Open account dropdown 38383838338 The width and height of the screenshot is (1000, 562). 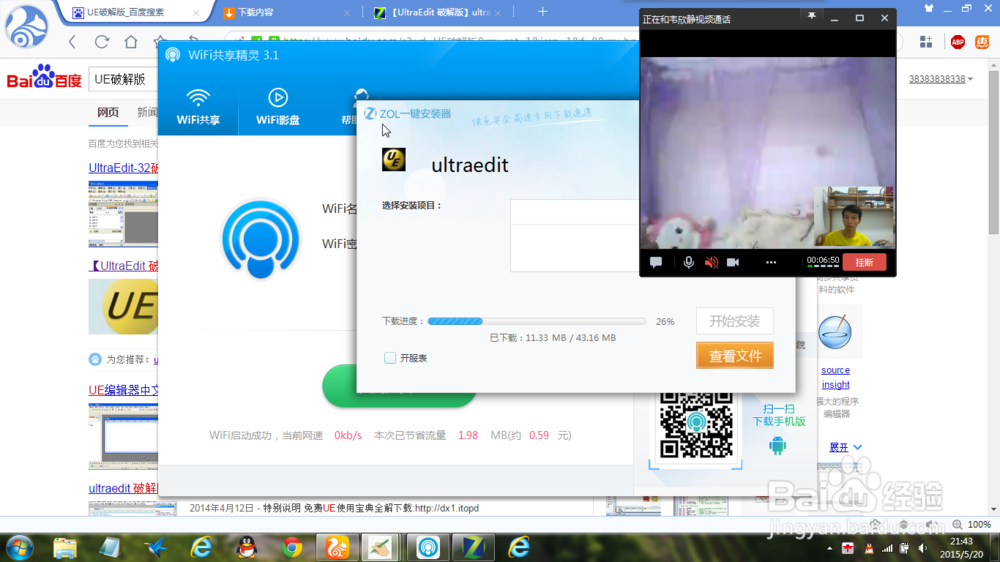pos(941,78)
